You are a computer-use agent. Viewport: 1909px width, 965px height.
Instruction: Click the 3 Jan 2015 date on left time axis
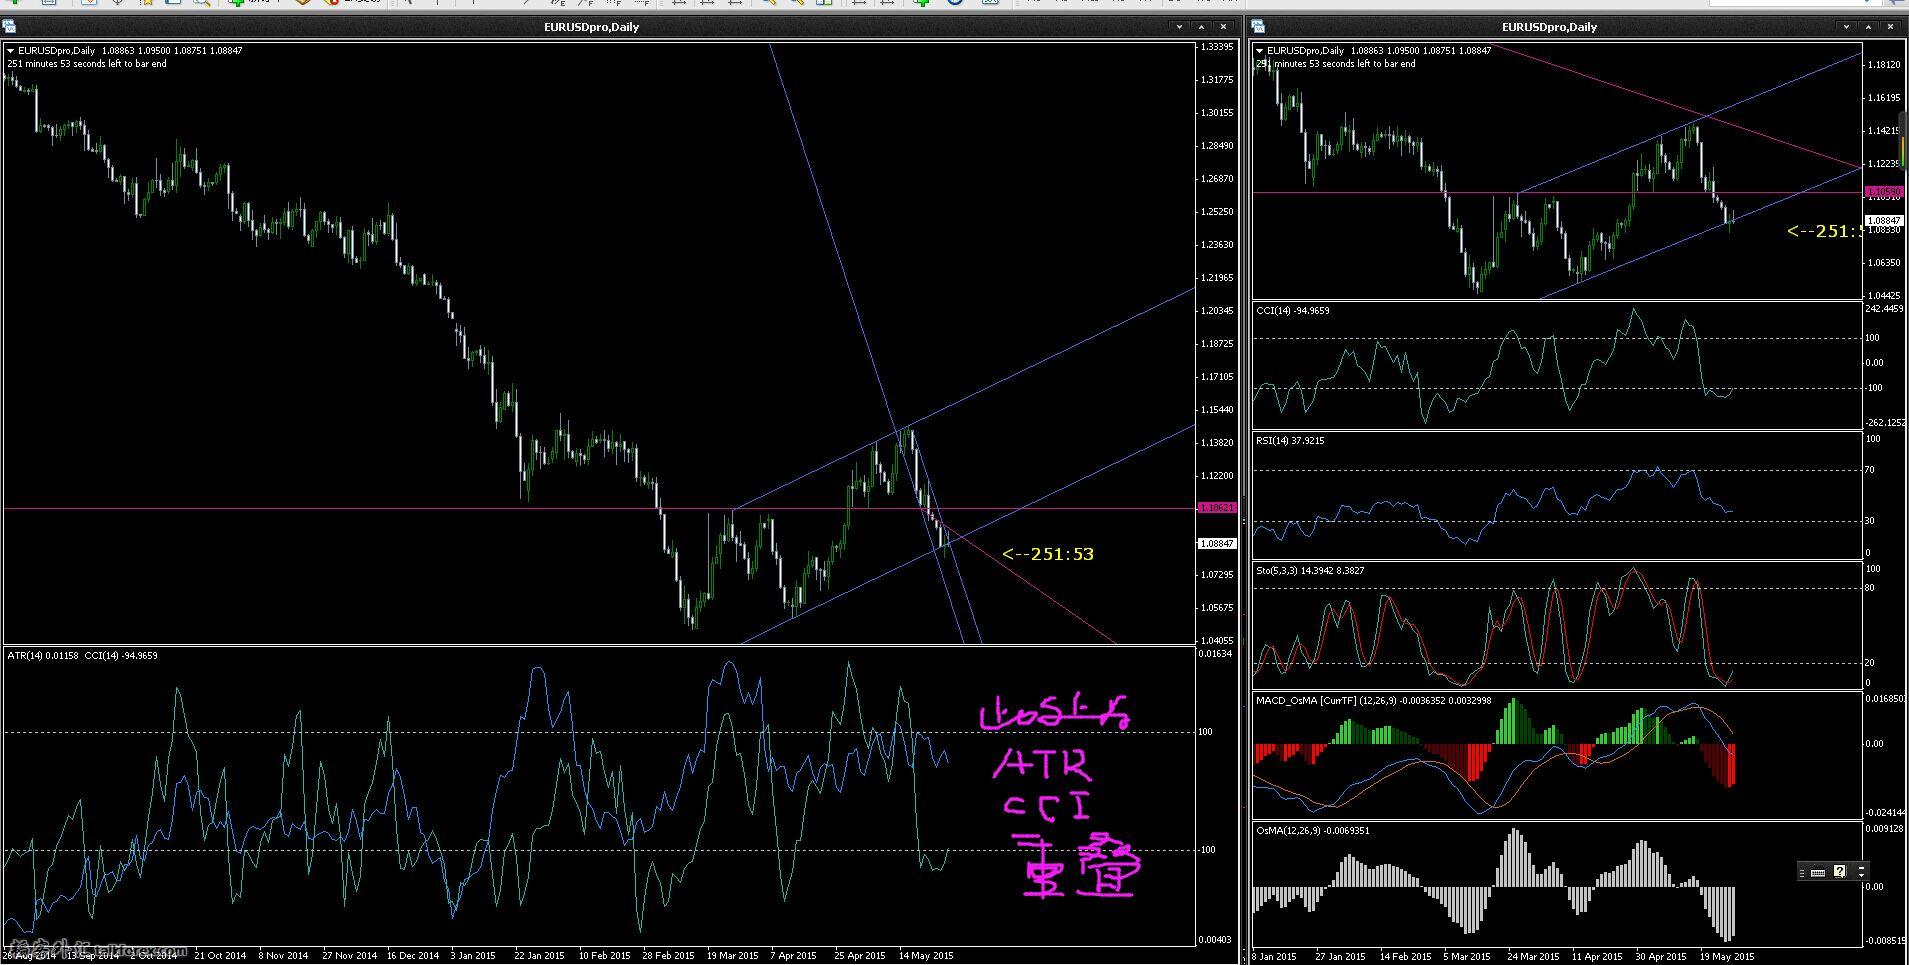pyautogui.click(x=474, y=956)
